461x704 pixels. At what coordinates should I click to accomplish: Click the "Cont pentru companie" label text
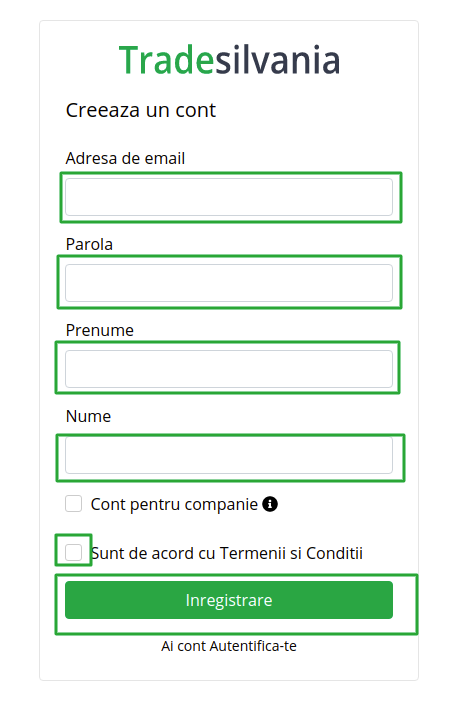[x=174, y=505]
